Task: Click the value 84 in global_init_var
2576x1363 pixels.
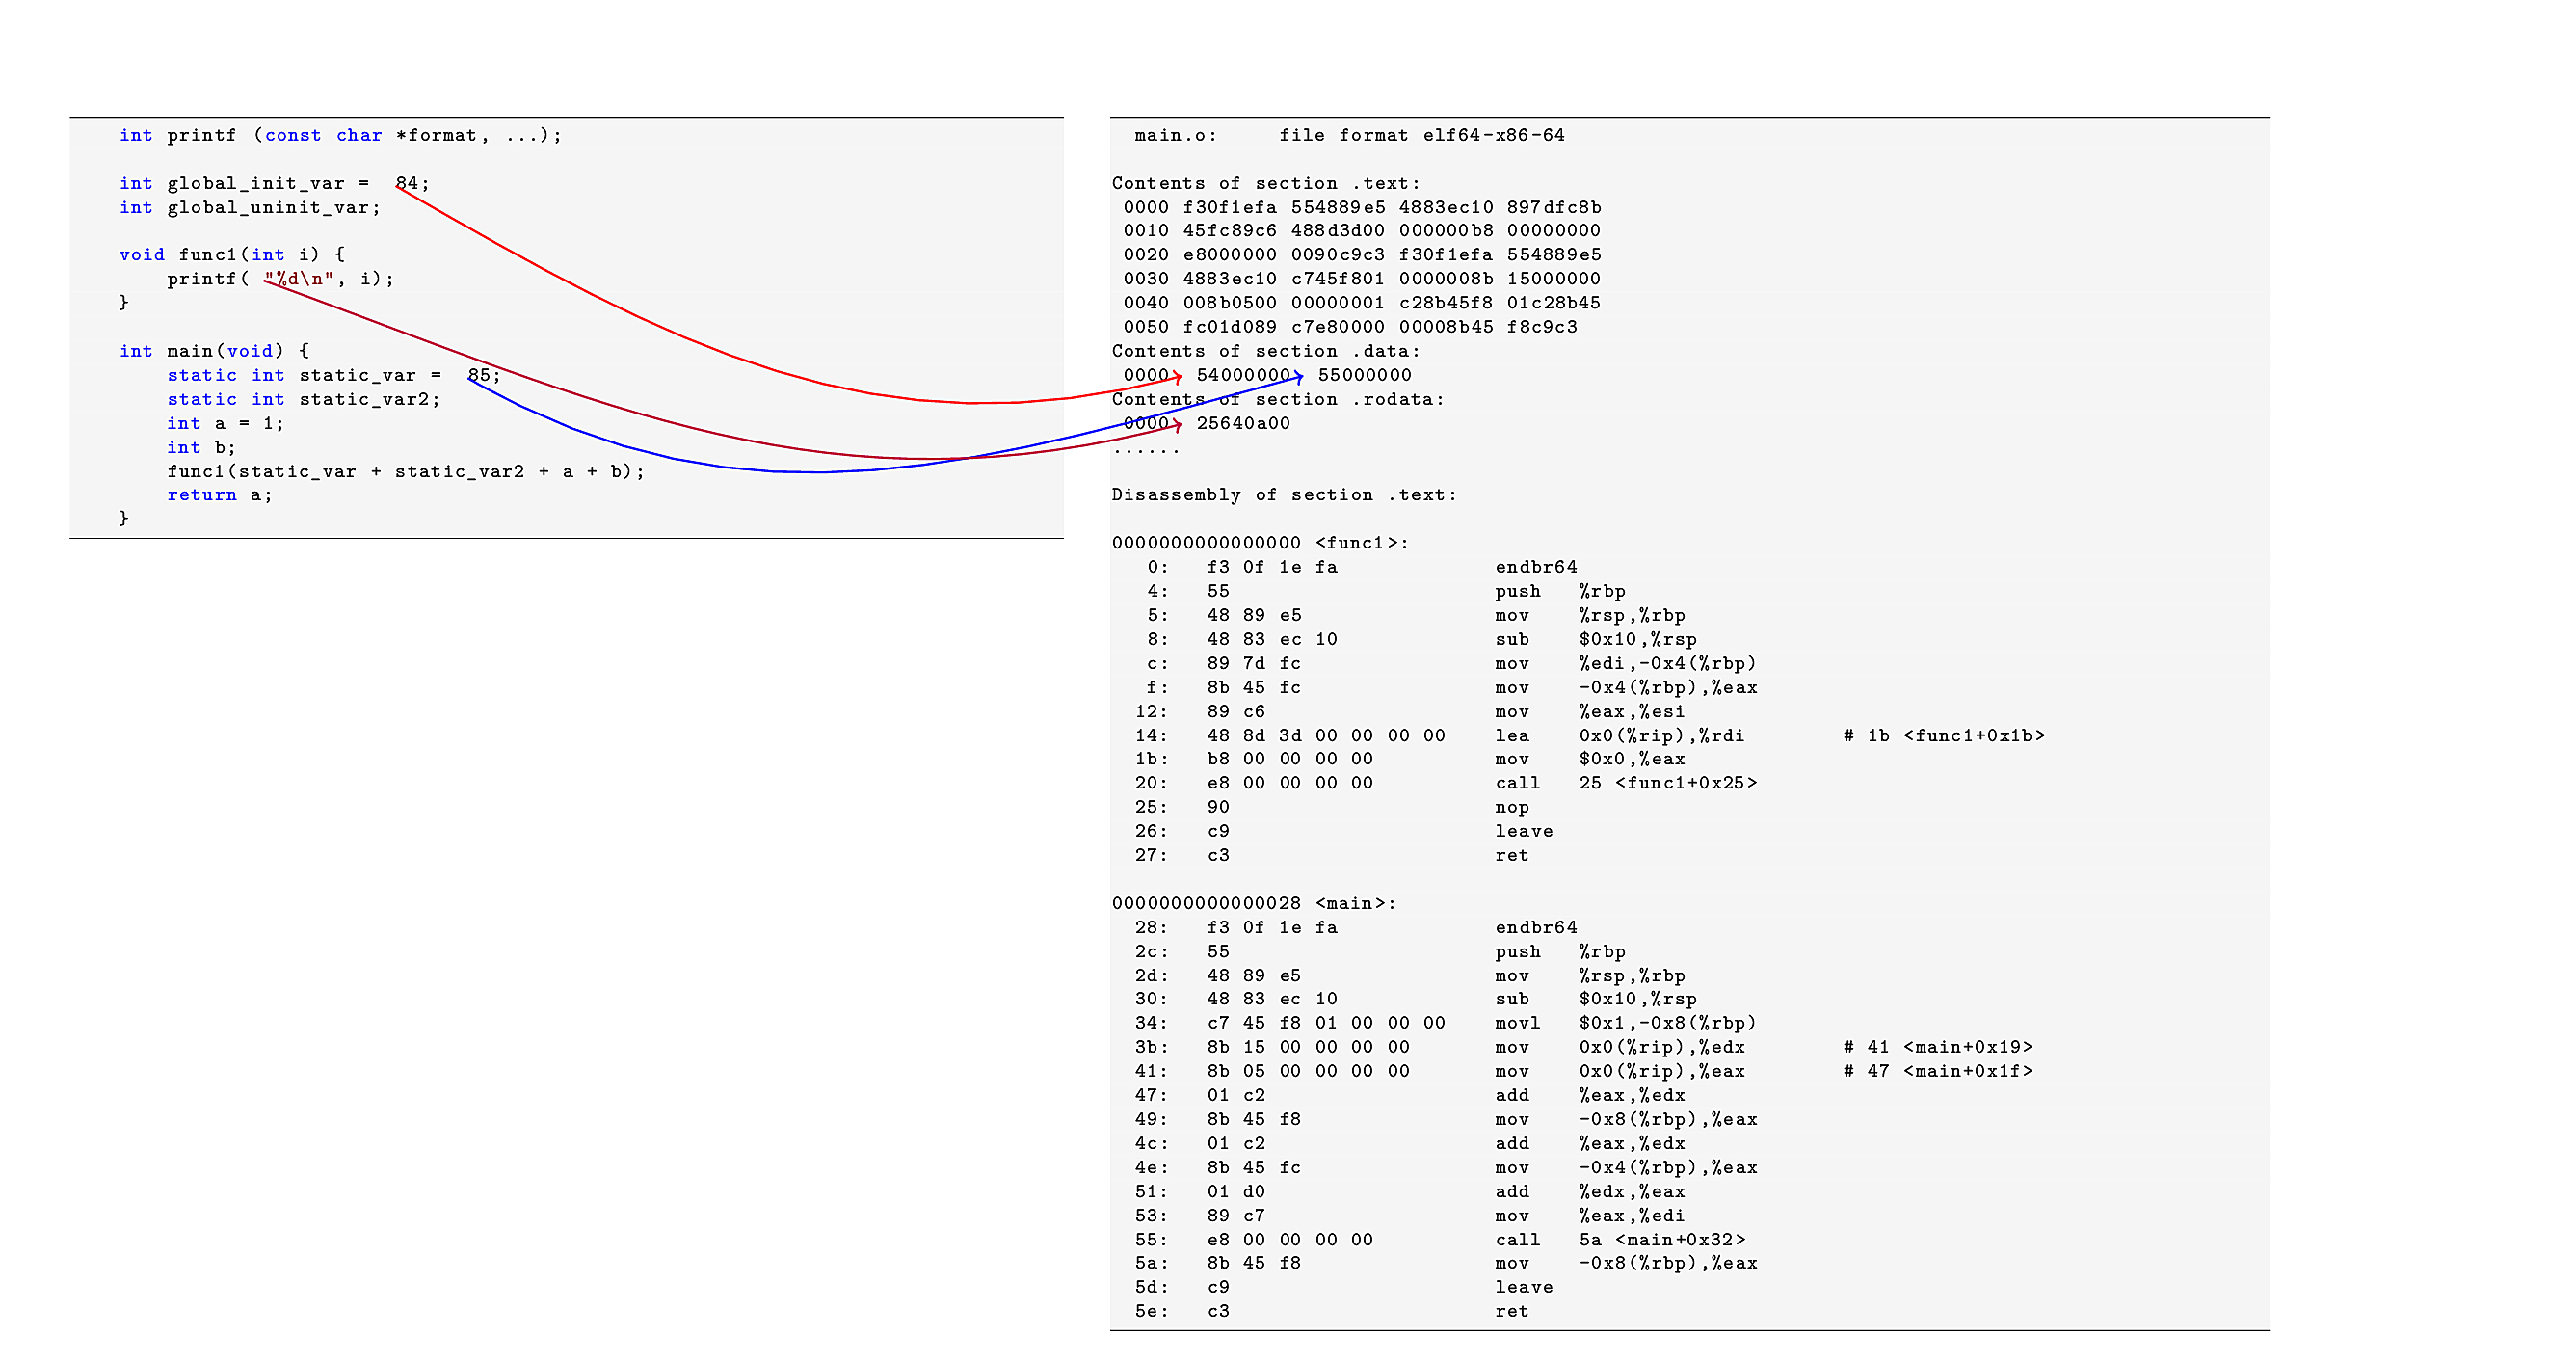Action: [x=406, y=183]
